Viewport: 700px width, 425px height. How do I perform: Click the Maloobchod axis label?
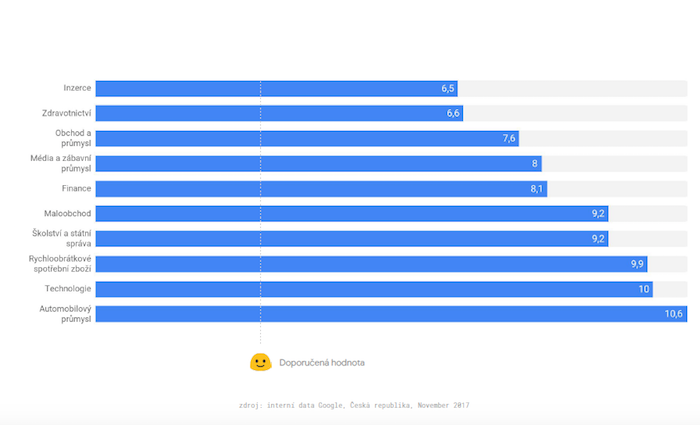(68, 214)
